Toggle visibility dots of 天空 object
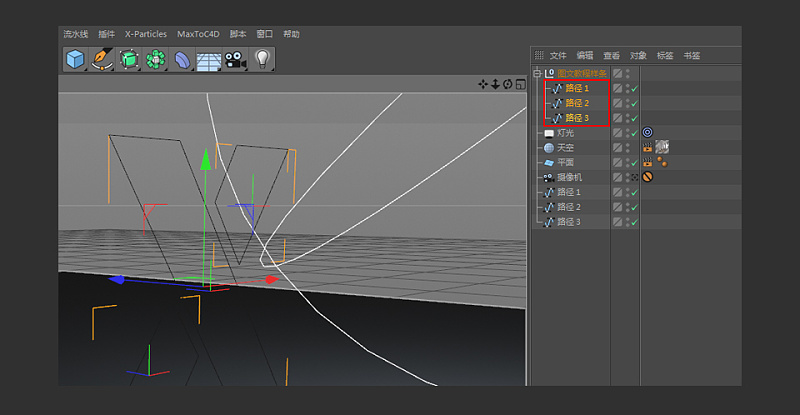Screen dimensions: 800x415 coord(628,147)
